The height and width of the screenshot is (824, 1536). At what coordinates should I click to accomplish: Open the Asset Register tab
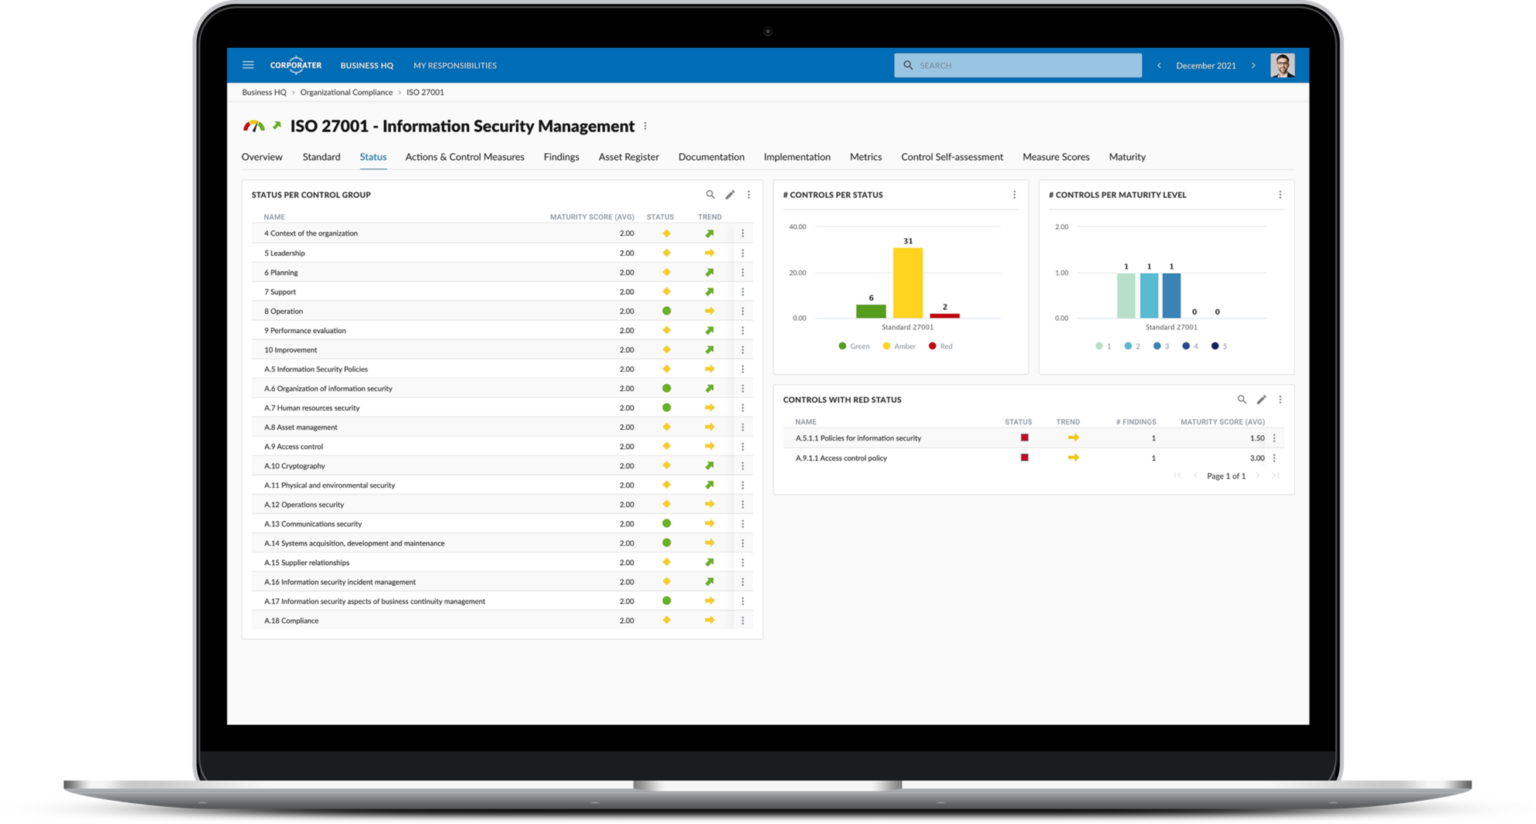pyautogui.click(x=628, y=157)
